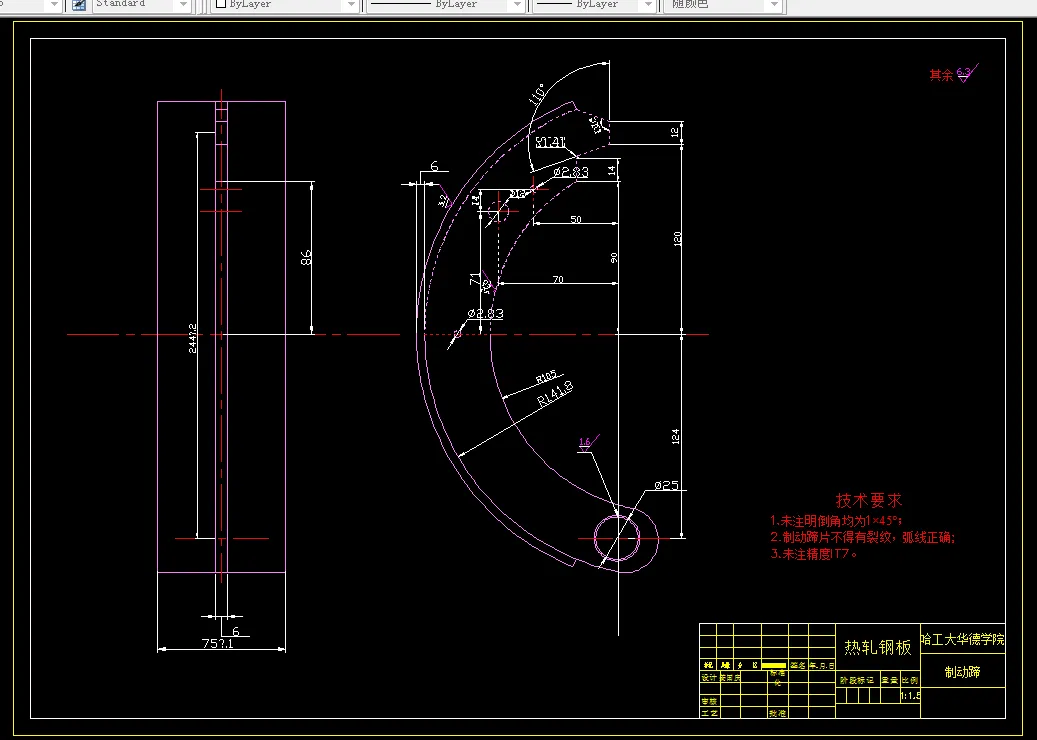Select the 哈工大华德学院 title text

point(962,639)
